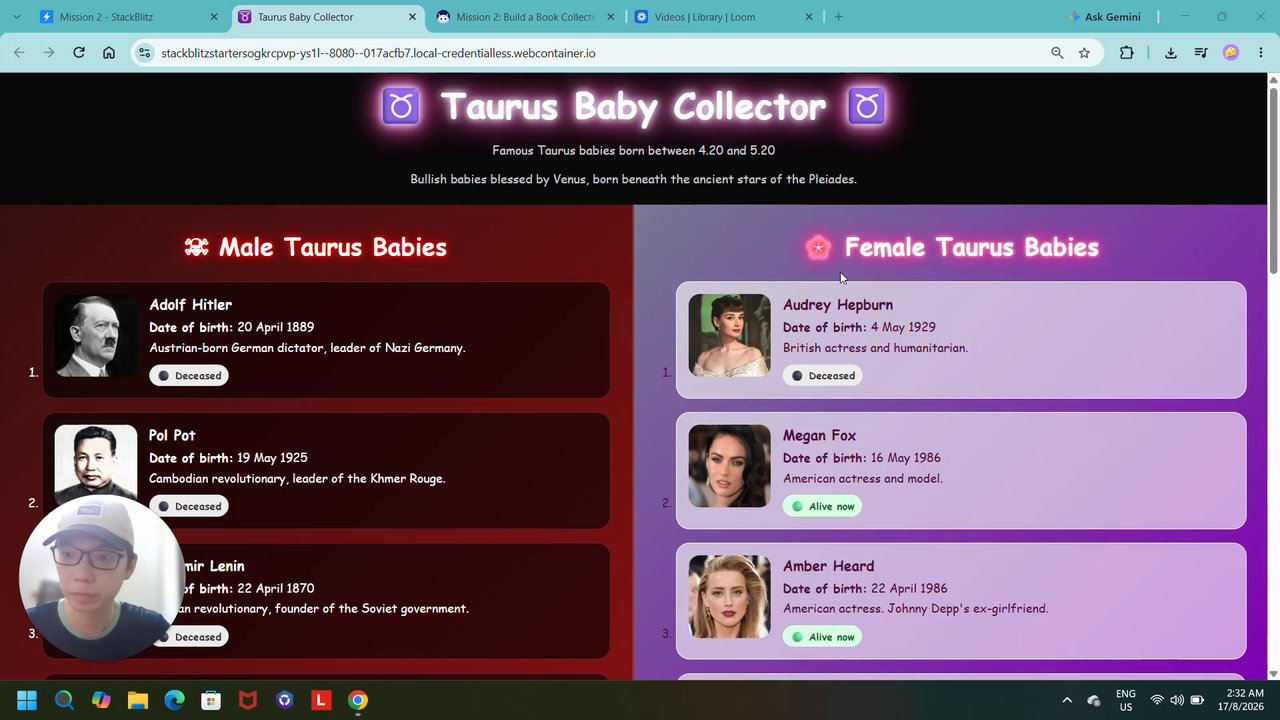Click the Audrey Hepburn name
1280x720 pixels.
click(838, 305)
